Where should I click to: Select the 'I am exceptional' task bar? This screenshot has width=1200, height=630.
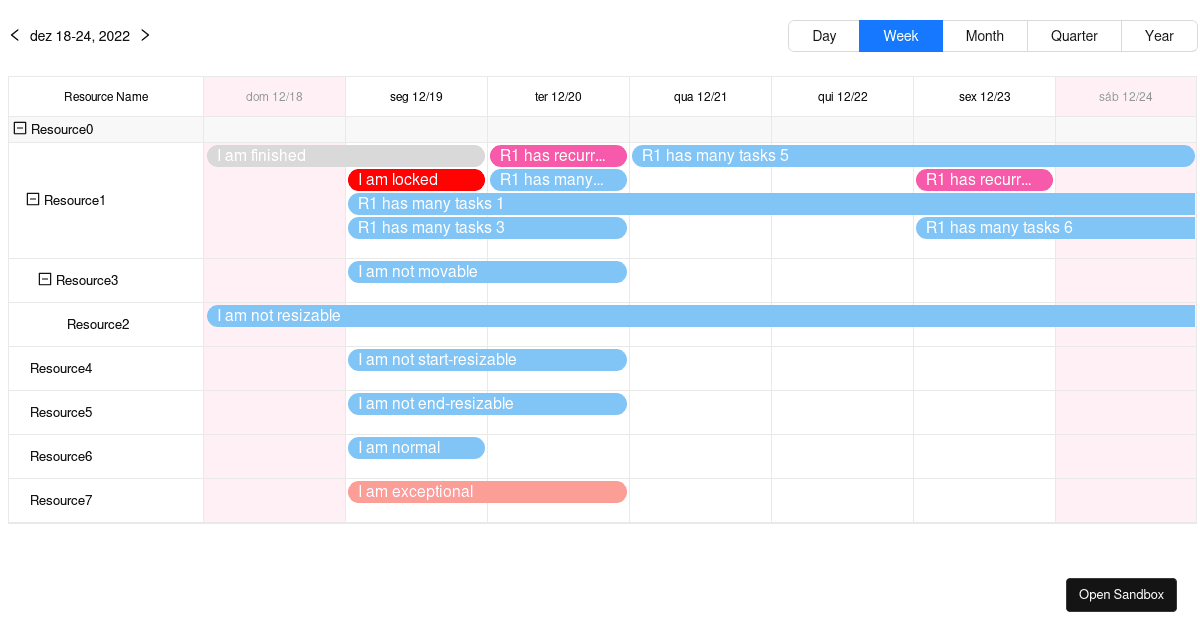(x=487, y=491)
